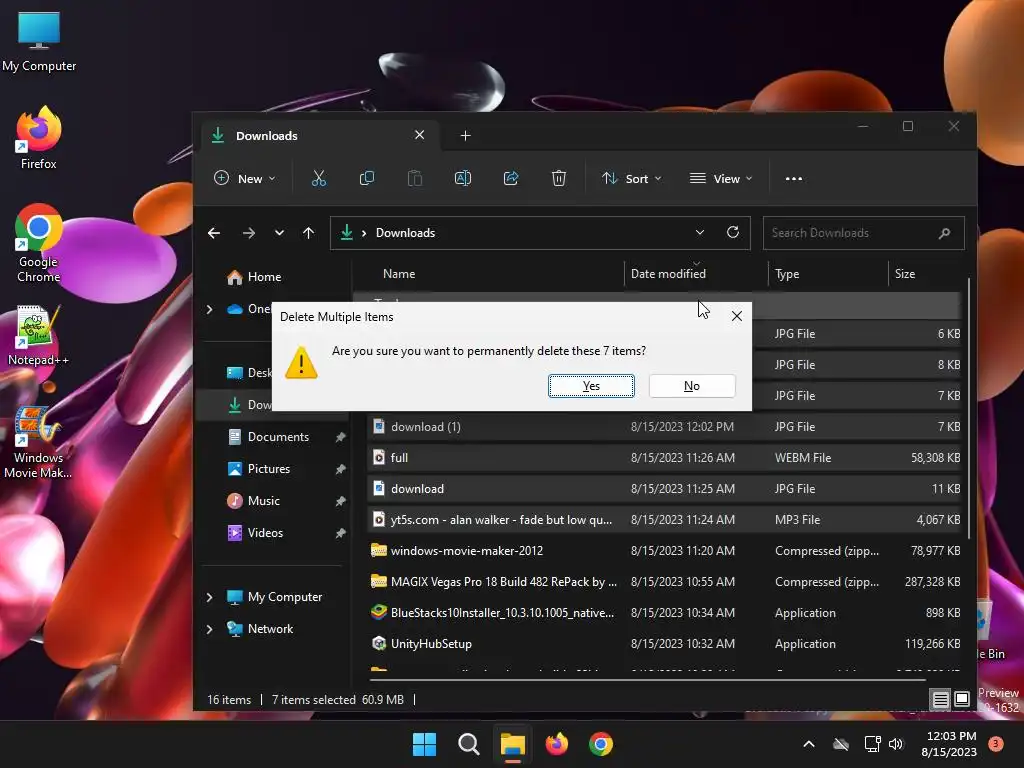Select the UnityHubSetup application

tap(664, 644)
